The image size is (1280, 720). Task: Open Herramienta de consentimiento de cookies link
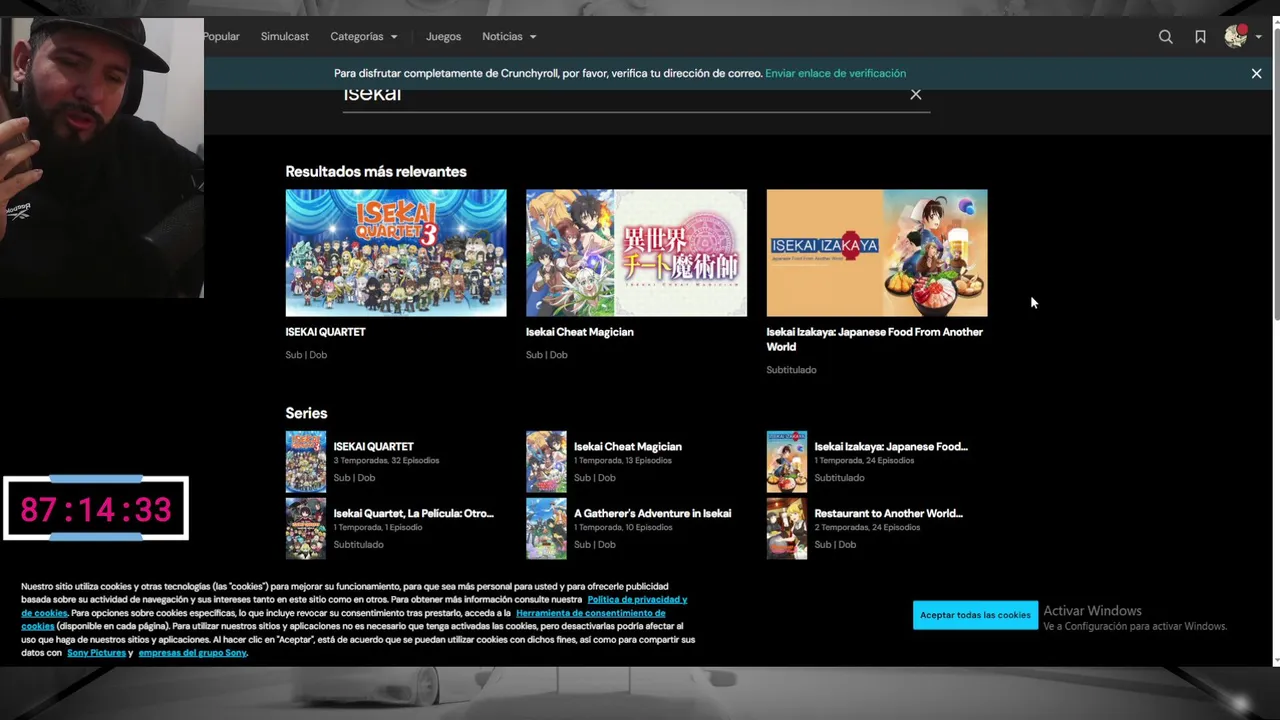[x=590, y=613]
